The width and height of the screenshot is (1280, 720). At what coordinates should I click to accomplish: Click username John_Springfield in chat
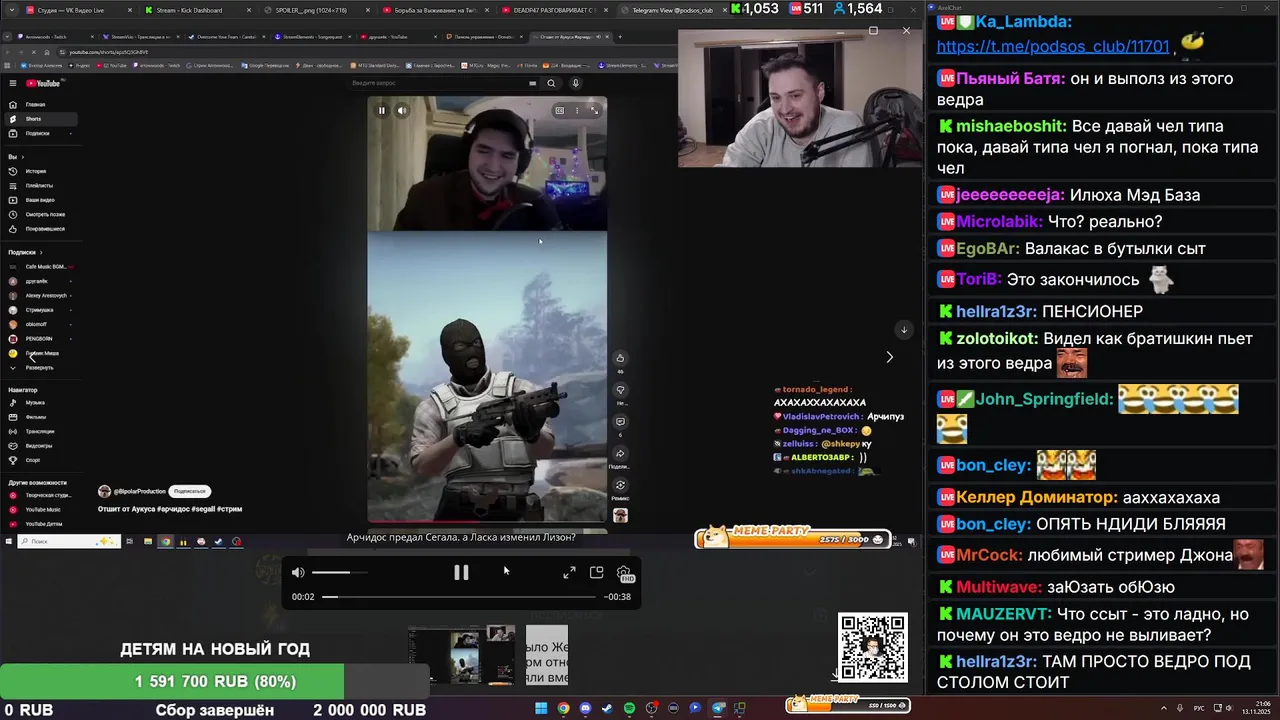1045,399
